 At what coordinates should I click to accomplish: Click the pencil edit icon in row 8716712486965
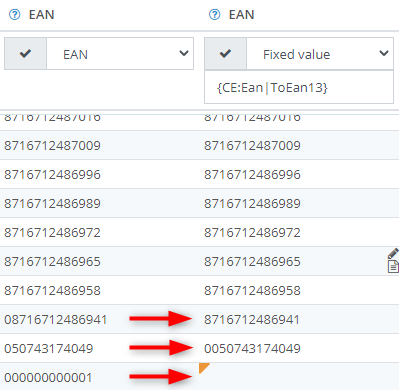[x=393, y=253]
